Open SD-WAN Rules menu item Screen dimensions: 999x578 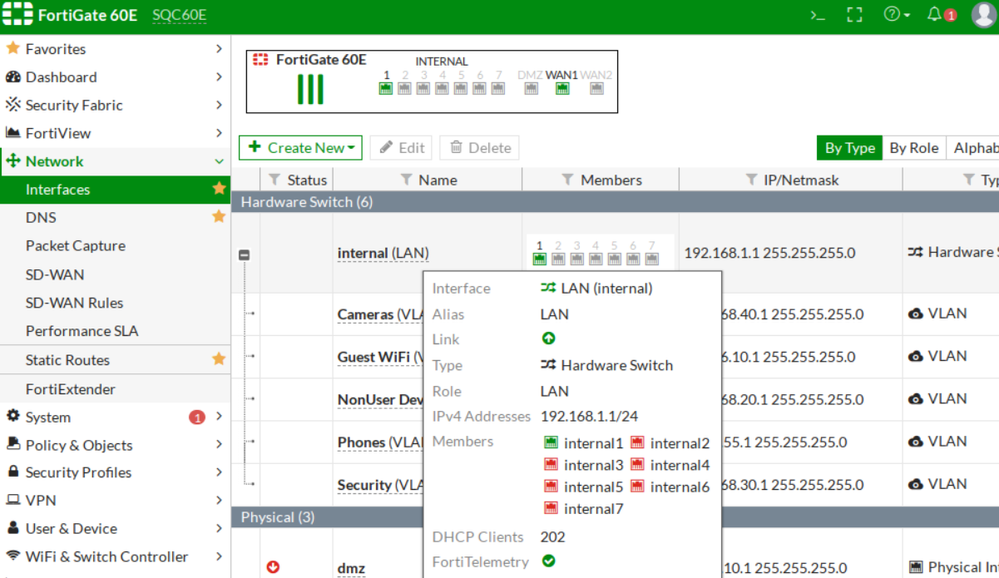(x=74, y=302)
